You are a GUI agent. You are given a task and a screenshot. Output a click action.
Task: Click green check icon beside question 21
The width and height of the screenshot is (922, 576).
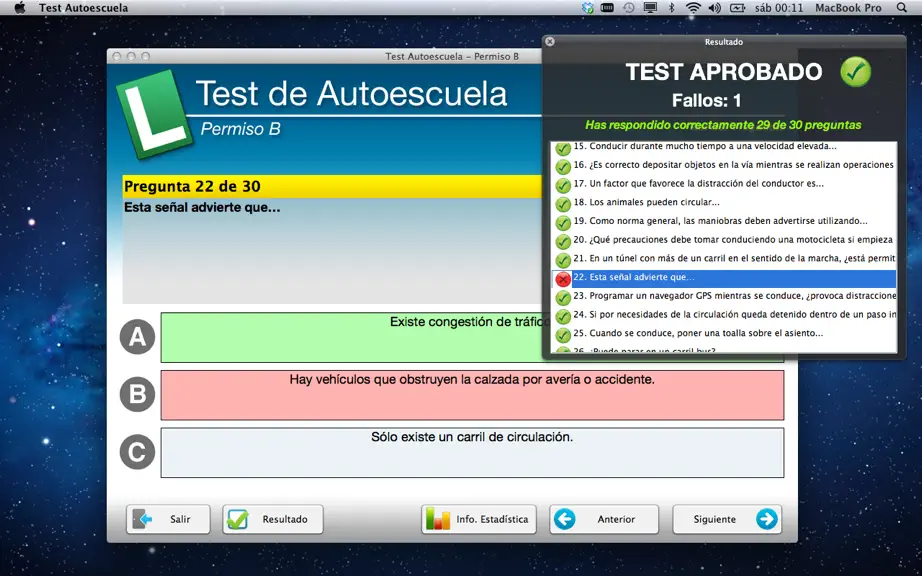[563, 260]
